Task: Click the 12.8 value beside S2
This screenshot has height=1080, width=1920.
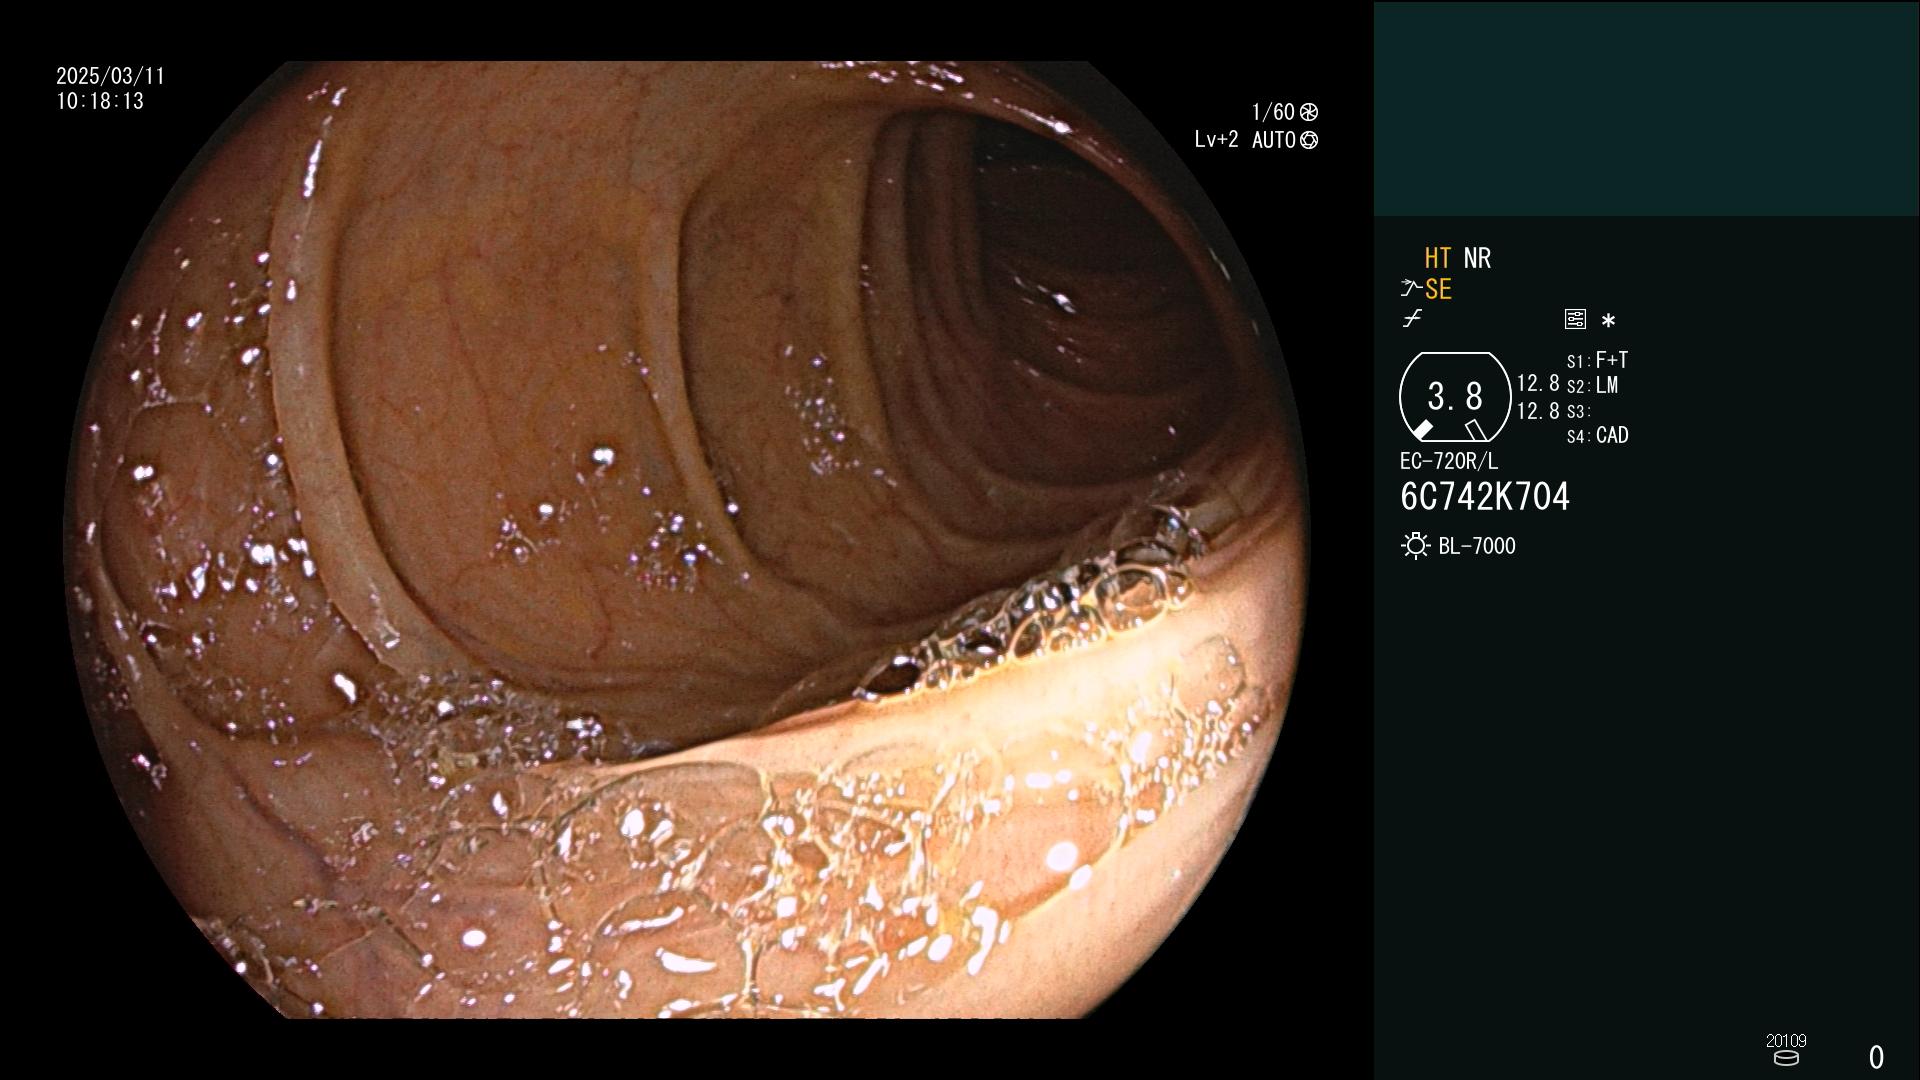Action: coord(1538,383)
